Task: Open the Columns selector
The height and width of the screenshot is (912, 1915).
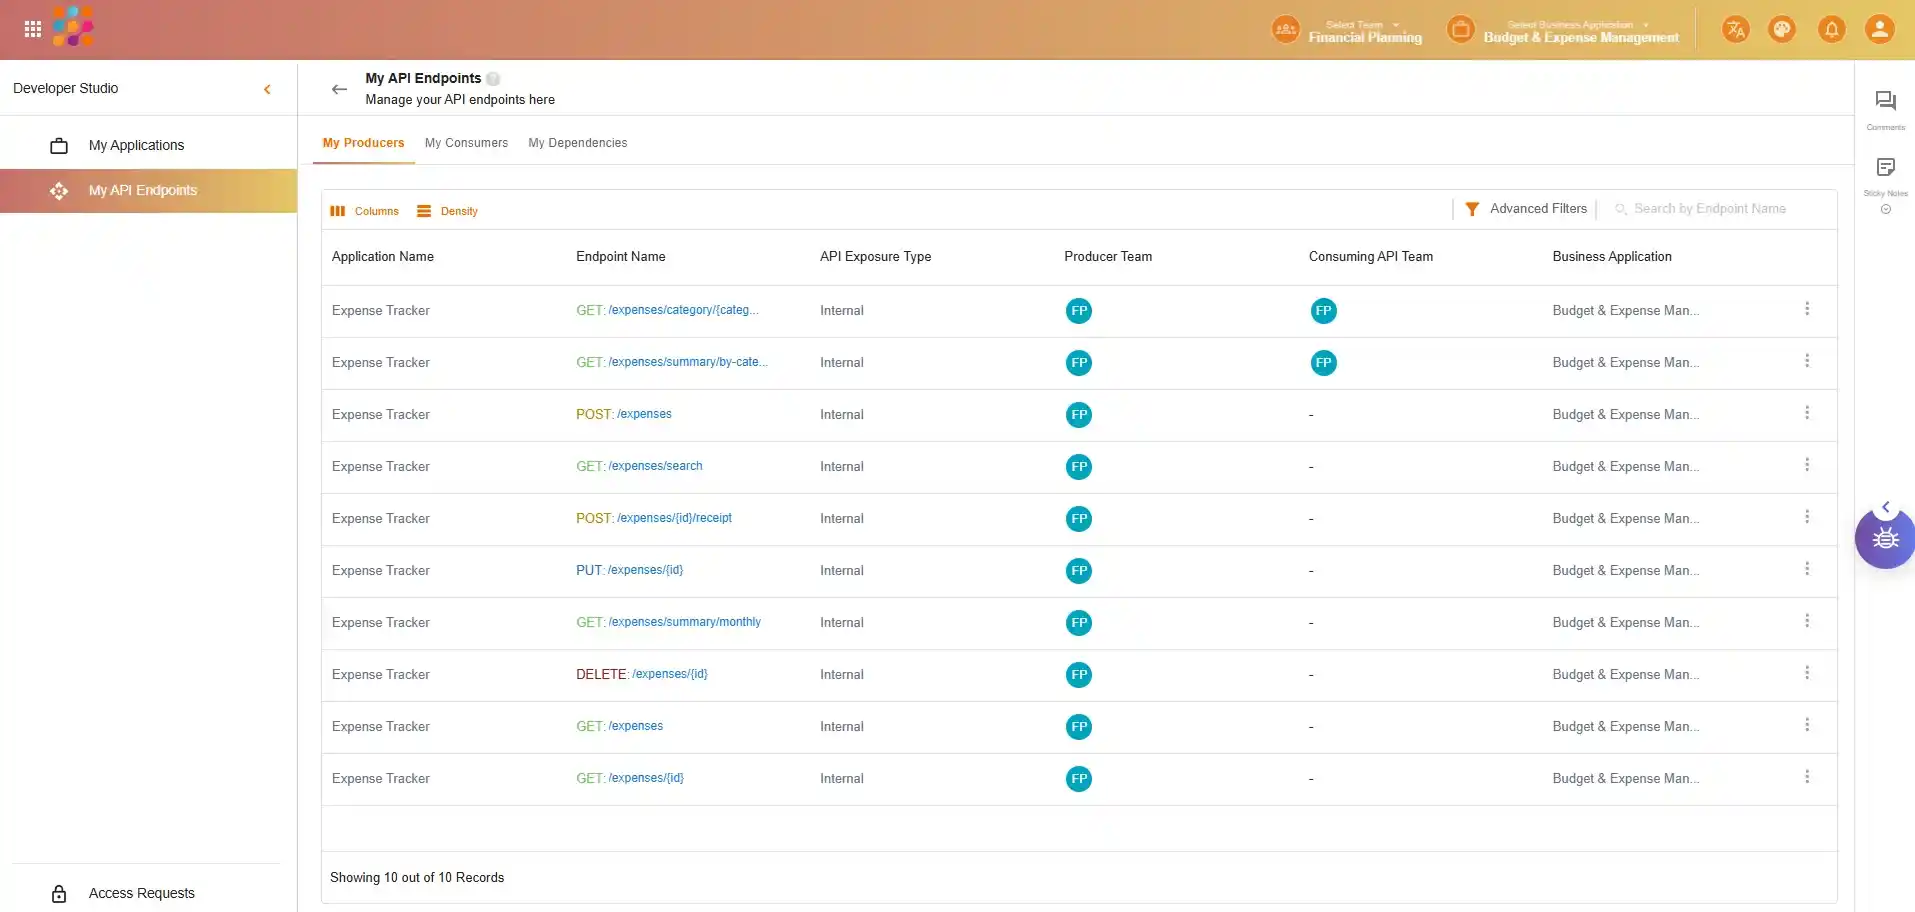Action: point(365,211)
